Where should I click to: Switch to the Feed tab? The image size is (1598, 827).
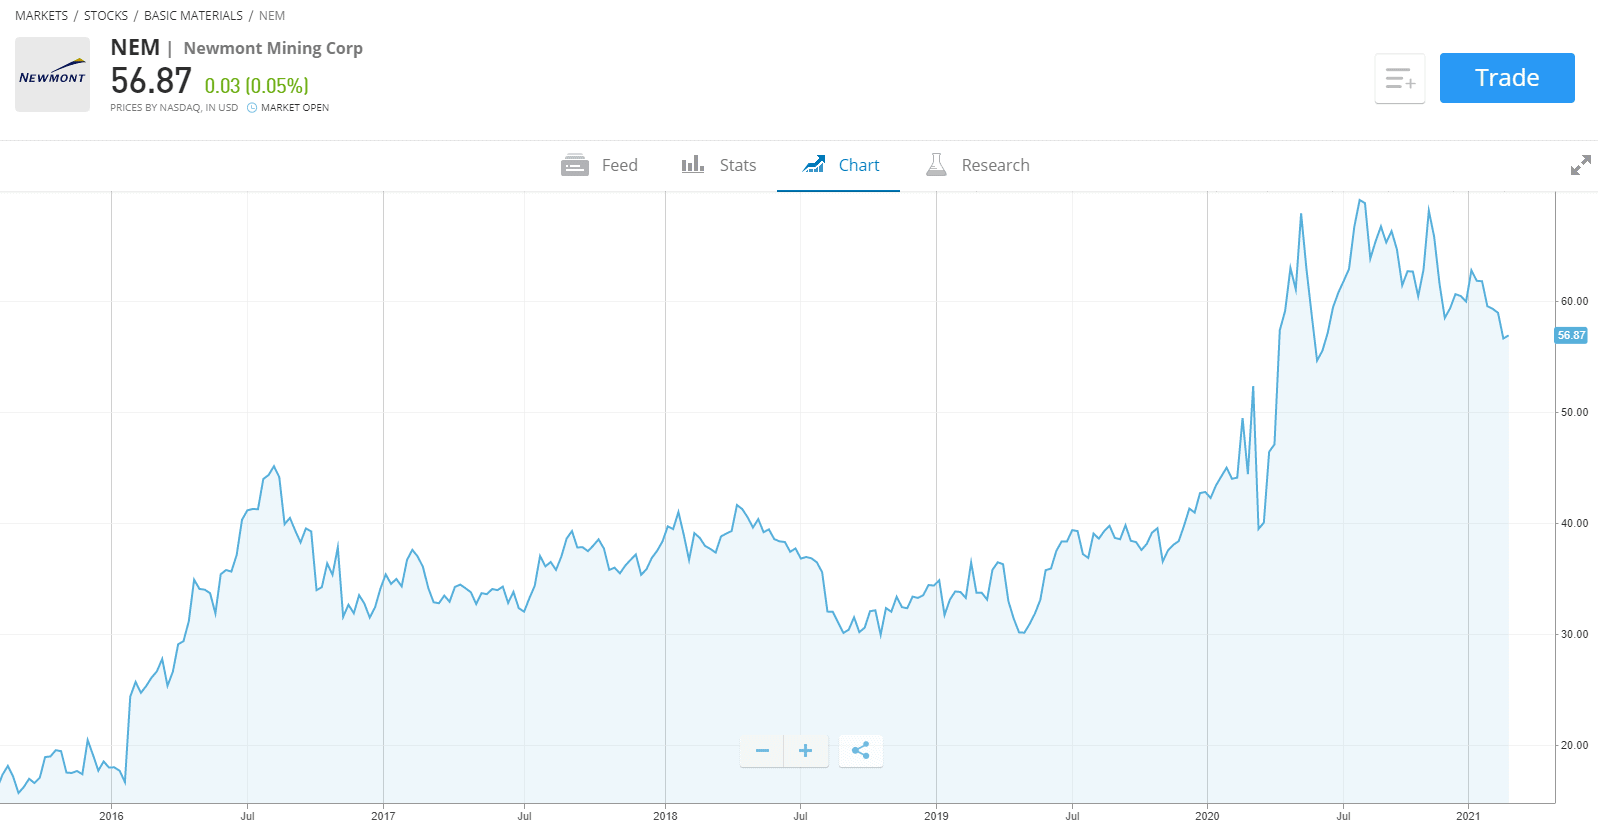tap(599, 165)
